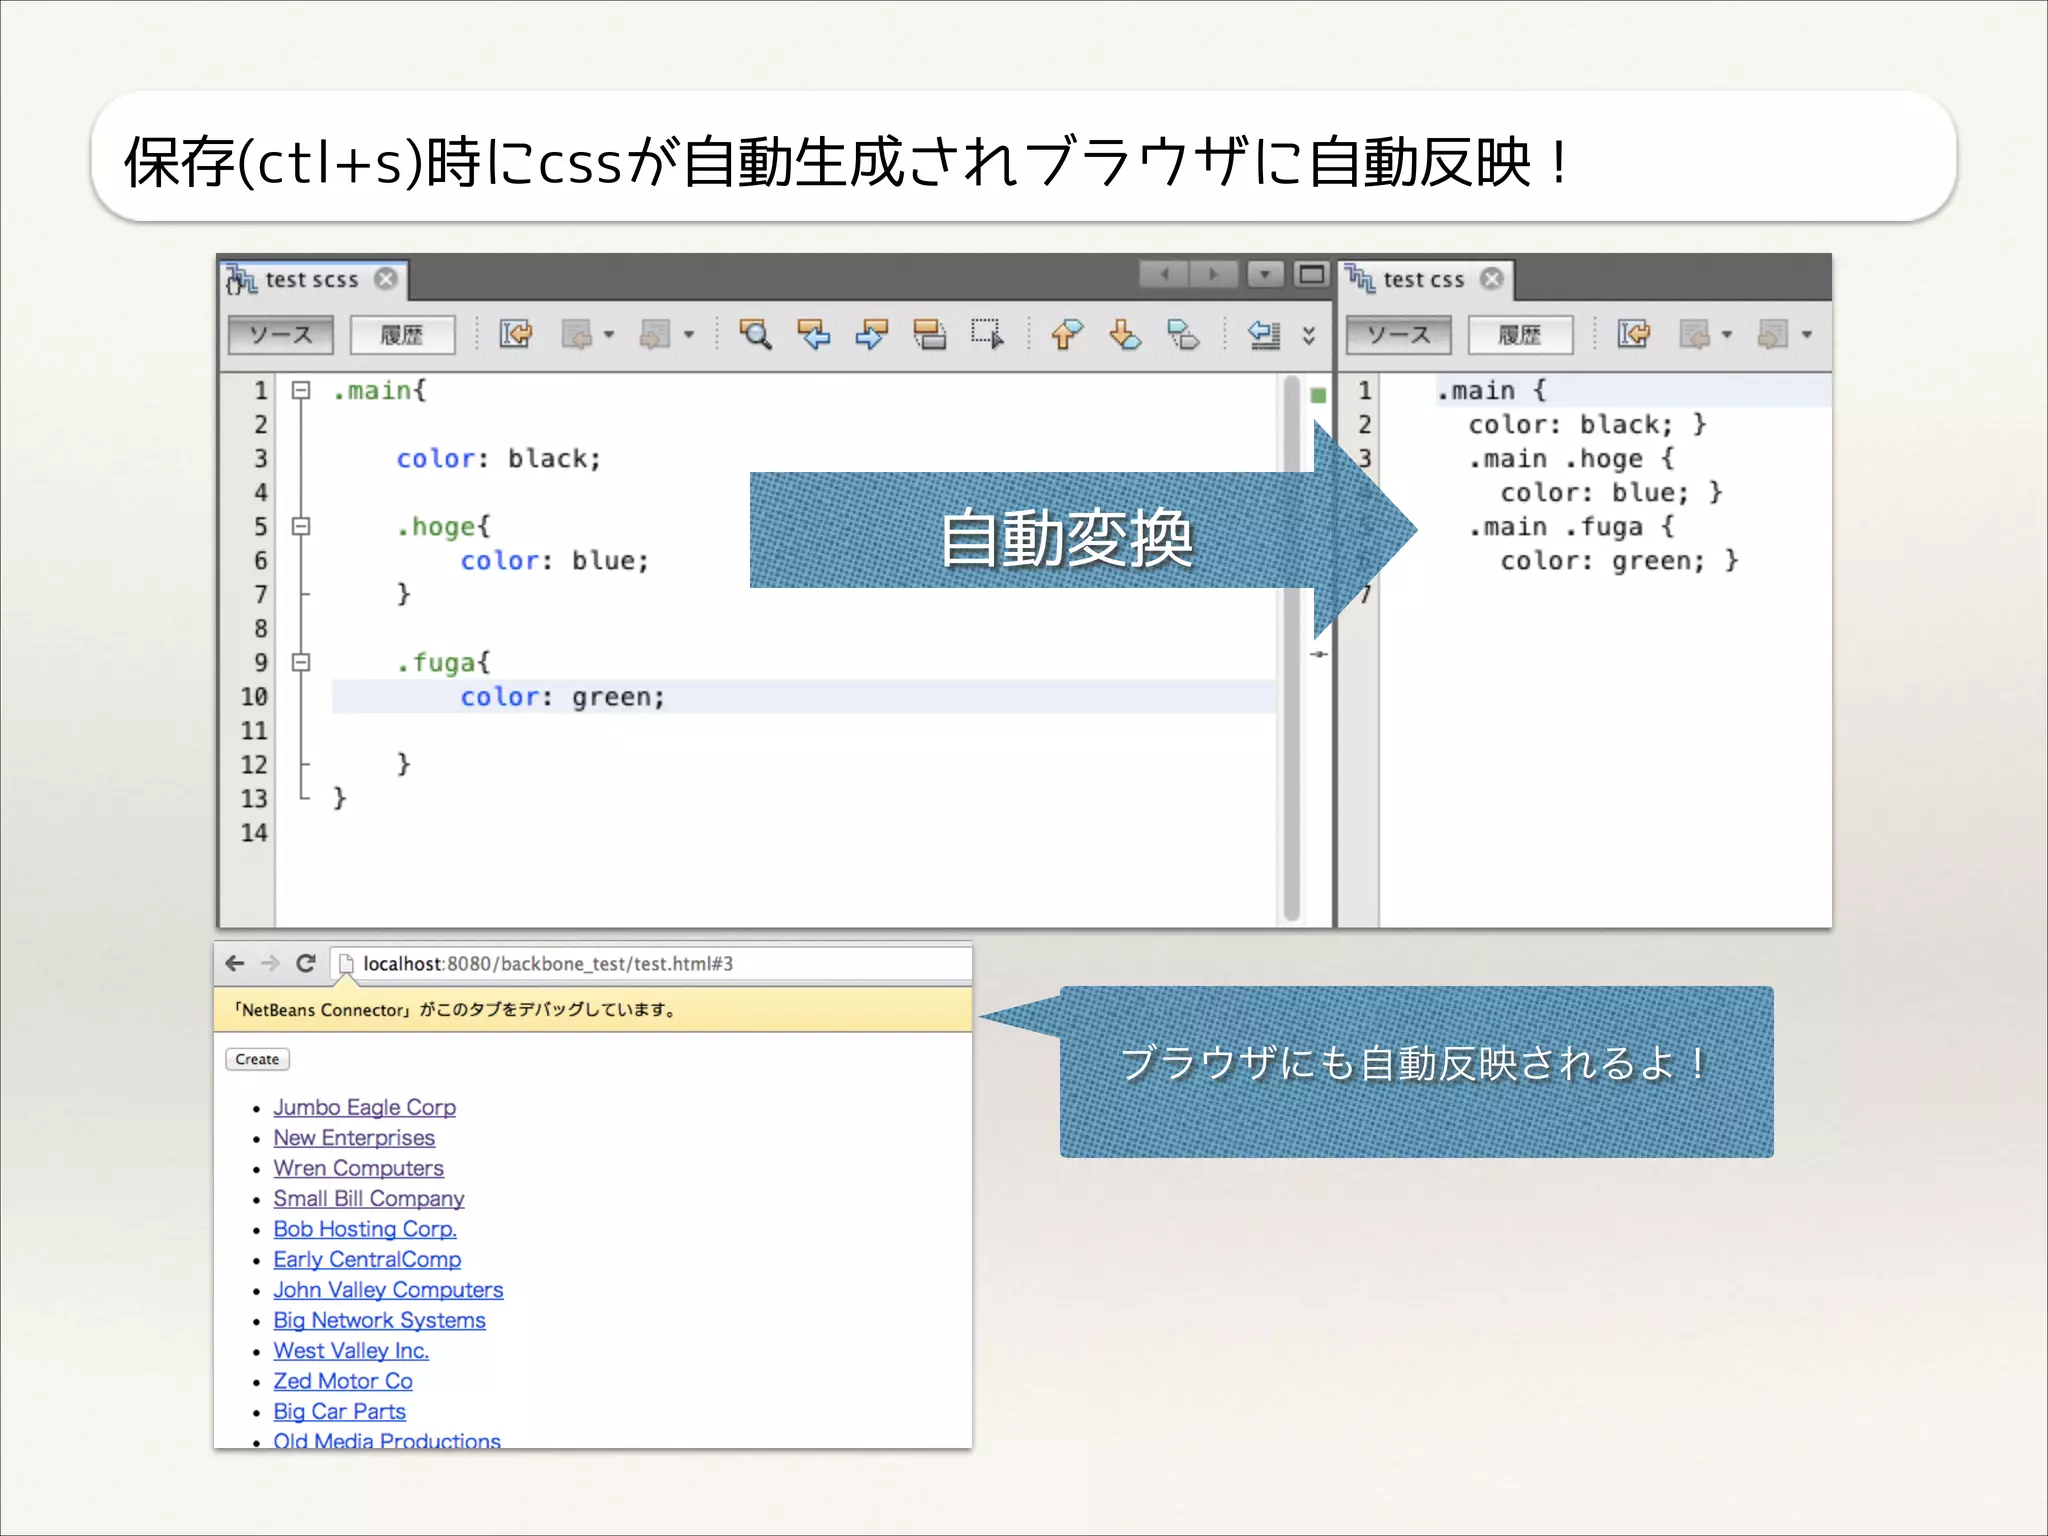
Task: Open forward dropdown arrow in css toolbar
Action: pyautogui.click(x=1806, y=335)
